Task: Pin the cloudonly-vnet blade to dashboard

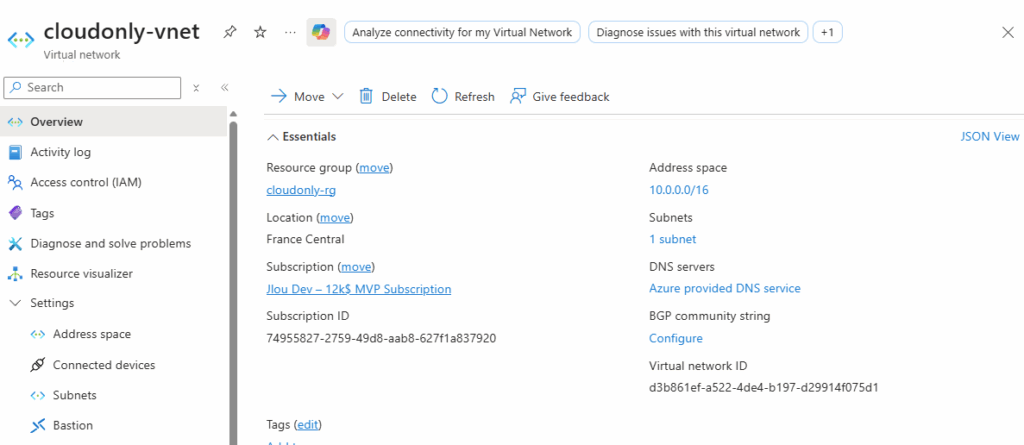Action: click(230, 32)
